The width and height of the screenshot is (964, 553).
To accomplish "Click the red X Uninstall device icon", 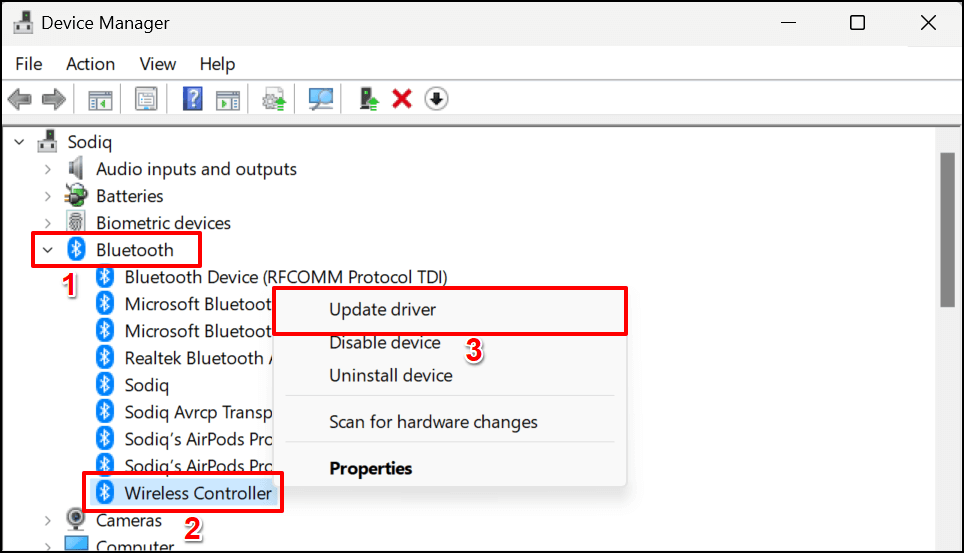I will (402, 99).
